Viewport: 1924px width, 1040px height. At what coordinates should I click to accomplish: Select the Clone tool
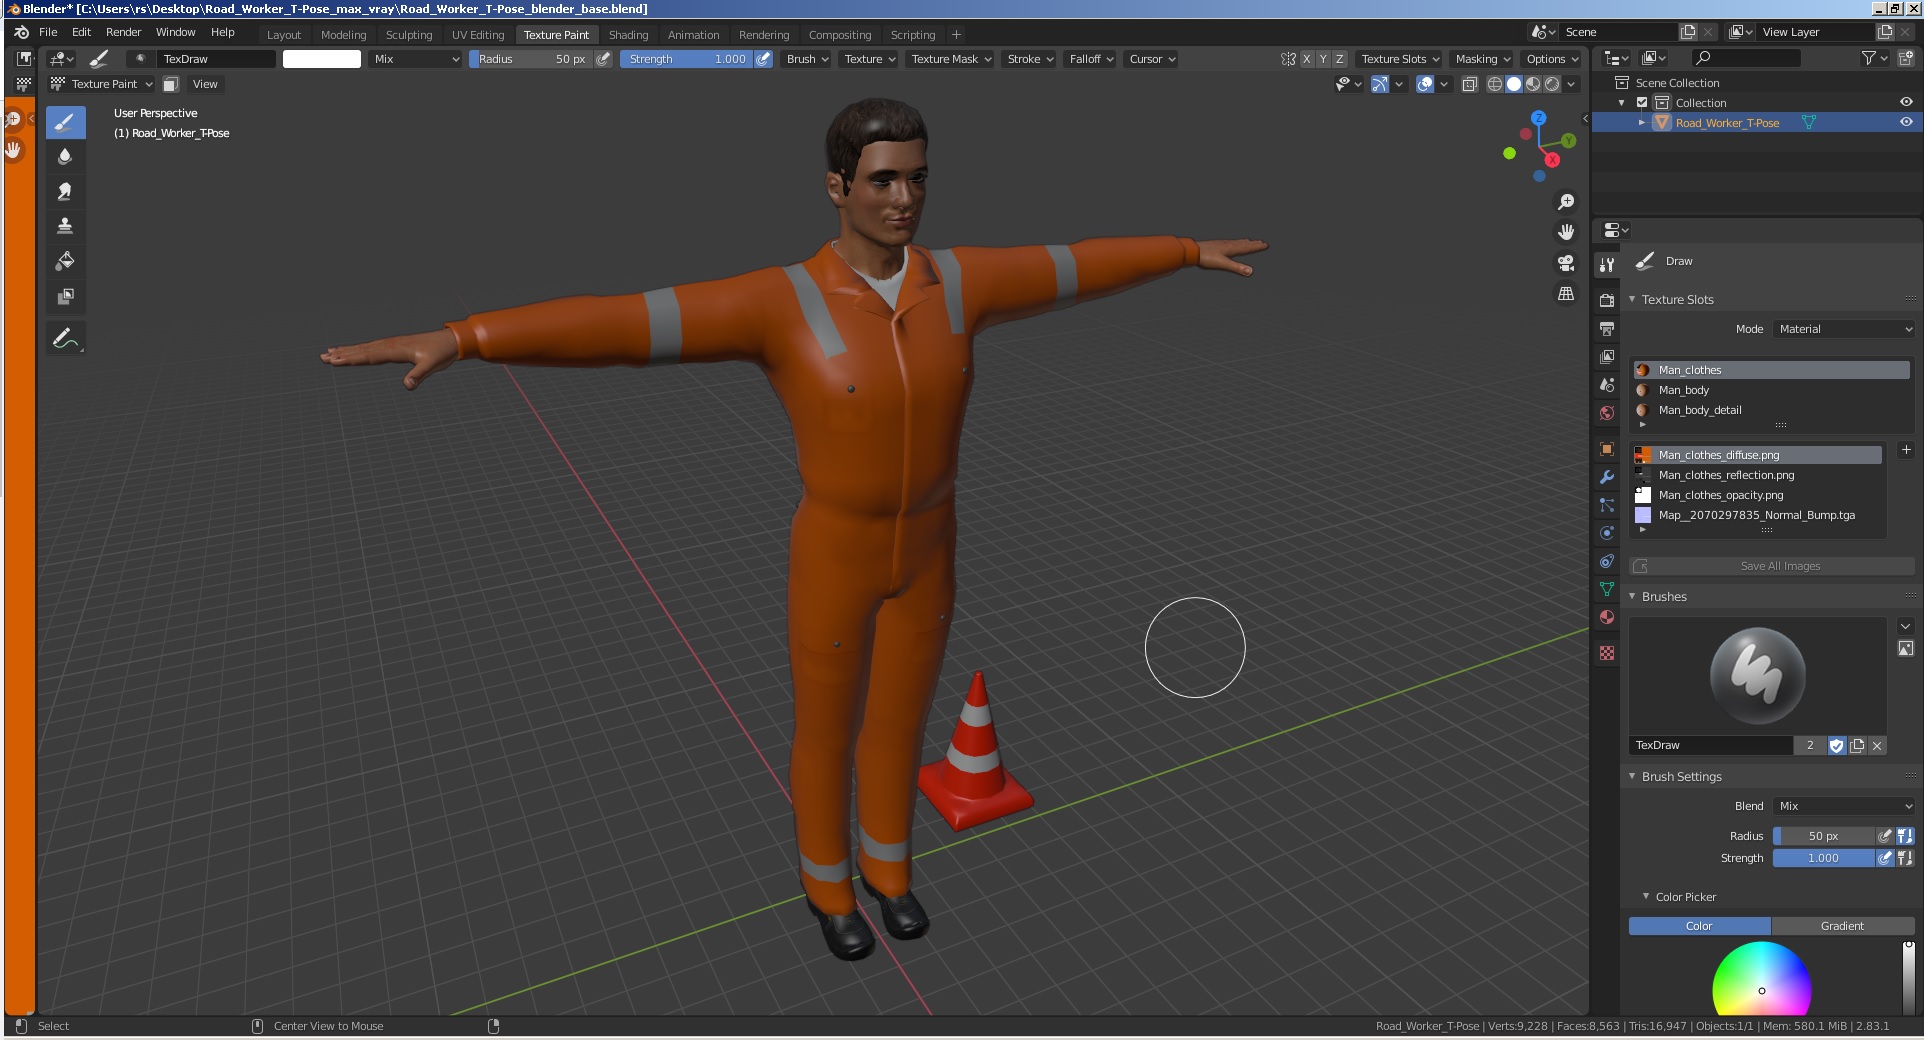coord(65,226)
